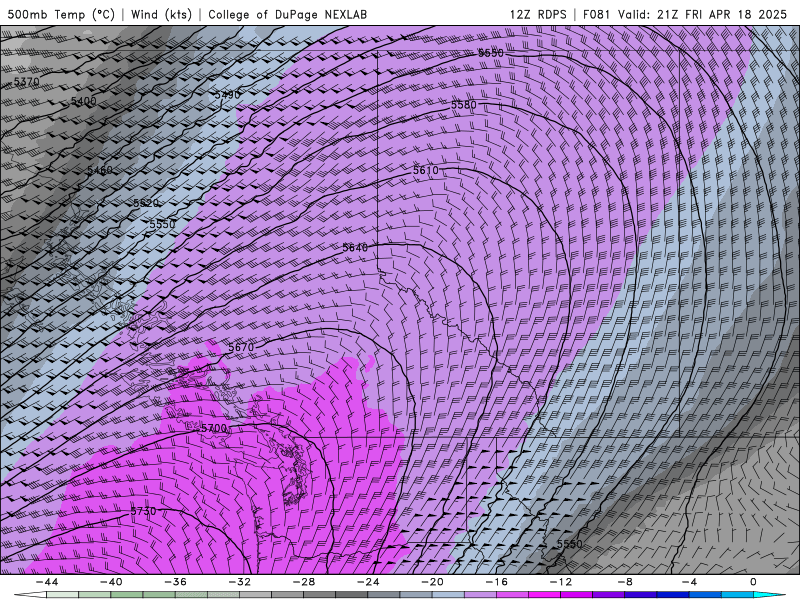Select the 5670 height contour label
Screen dimensions: 800x600
coord(241,347)
